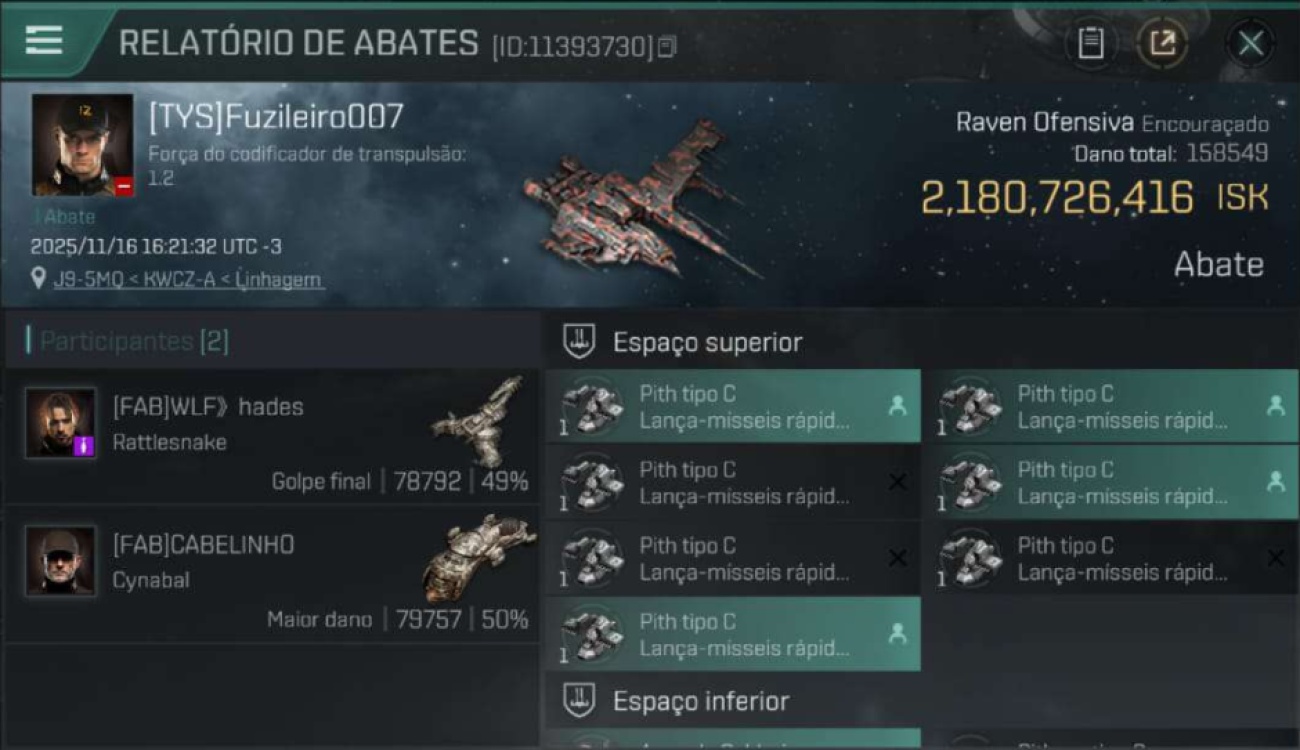The height and width of the screenshot is (750, 1300).
Task: Select the Cynabal participant row
Action: pyautogui.click(x=272, y=574)
